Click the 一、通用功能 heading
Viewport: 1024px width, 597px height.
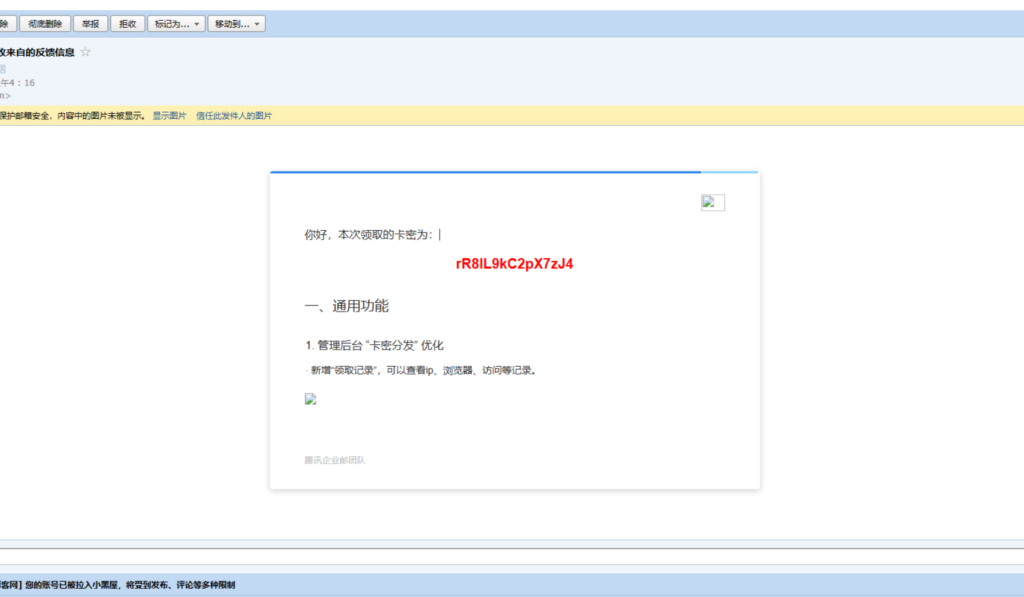(x=346, y=306)
